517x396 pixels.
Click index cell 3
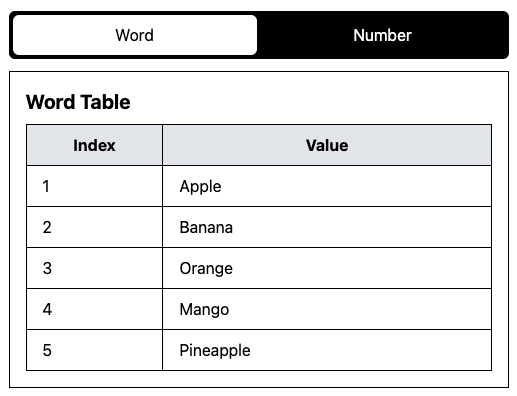click(94, 268)
